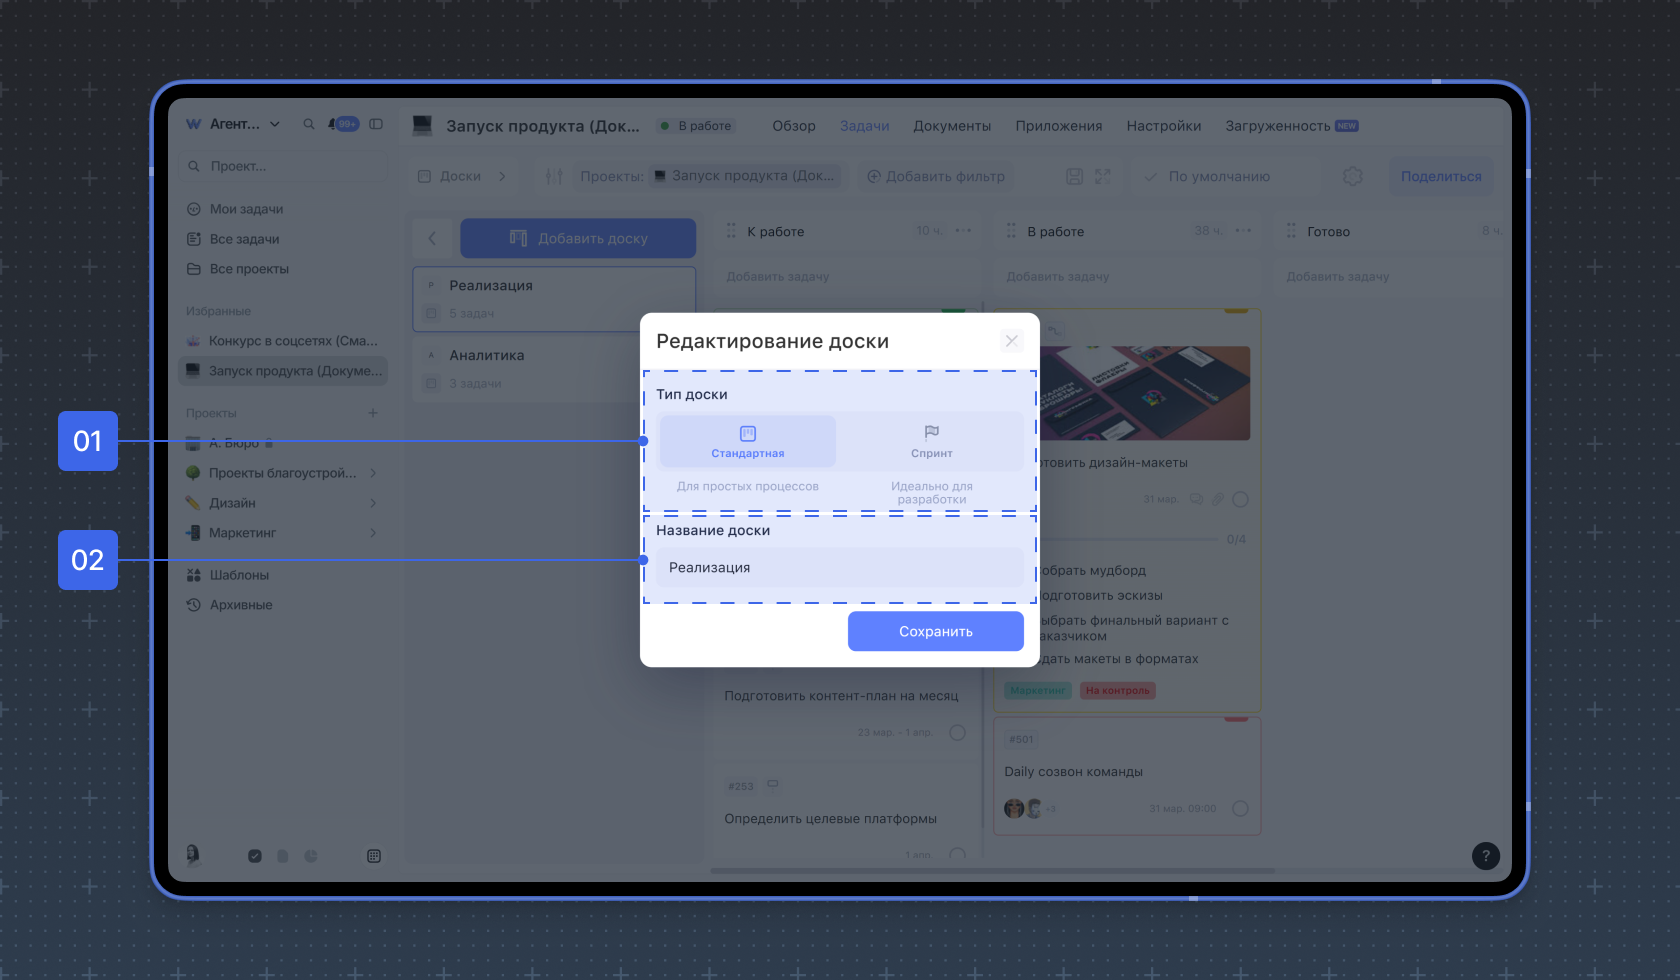1680x980 pixels.
Task: Click the save filter floppy disk icon
Action: tap(1074, 176)
